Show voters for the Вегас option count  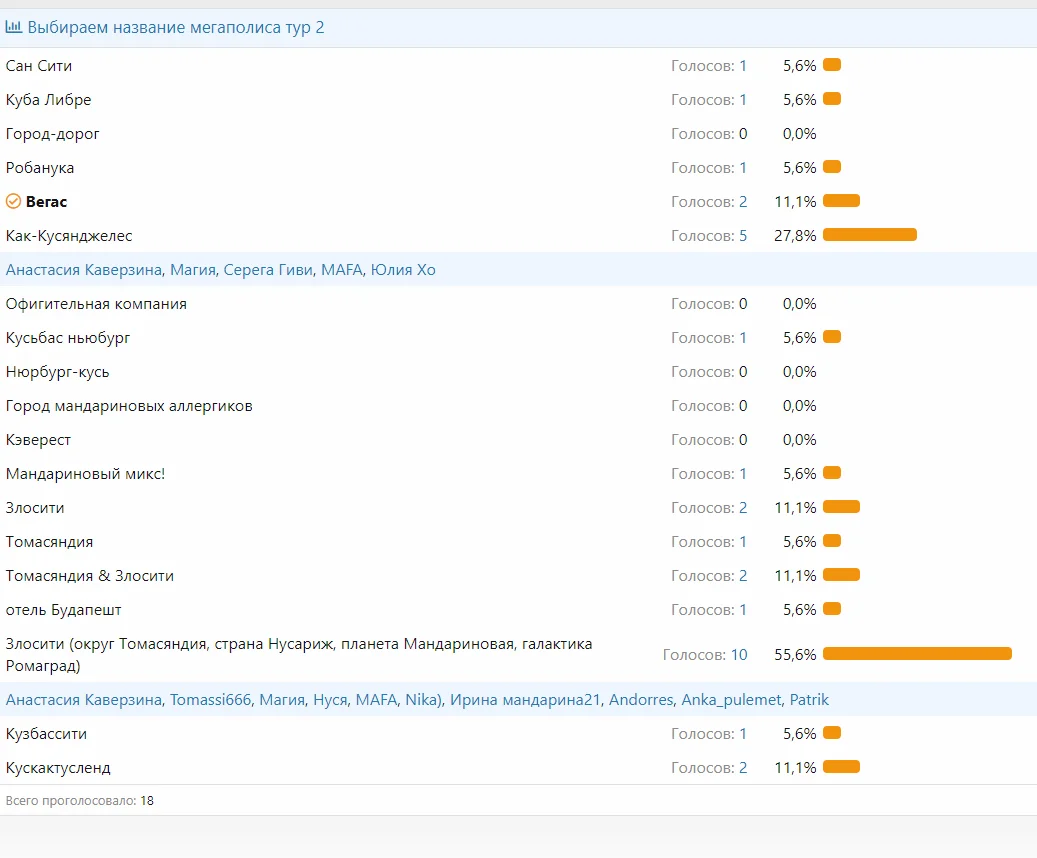tap(742, 202)
